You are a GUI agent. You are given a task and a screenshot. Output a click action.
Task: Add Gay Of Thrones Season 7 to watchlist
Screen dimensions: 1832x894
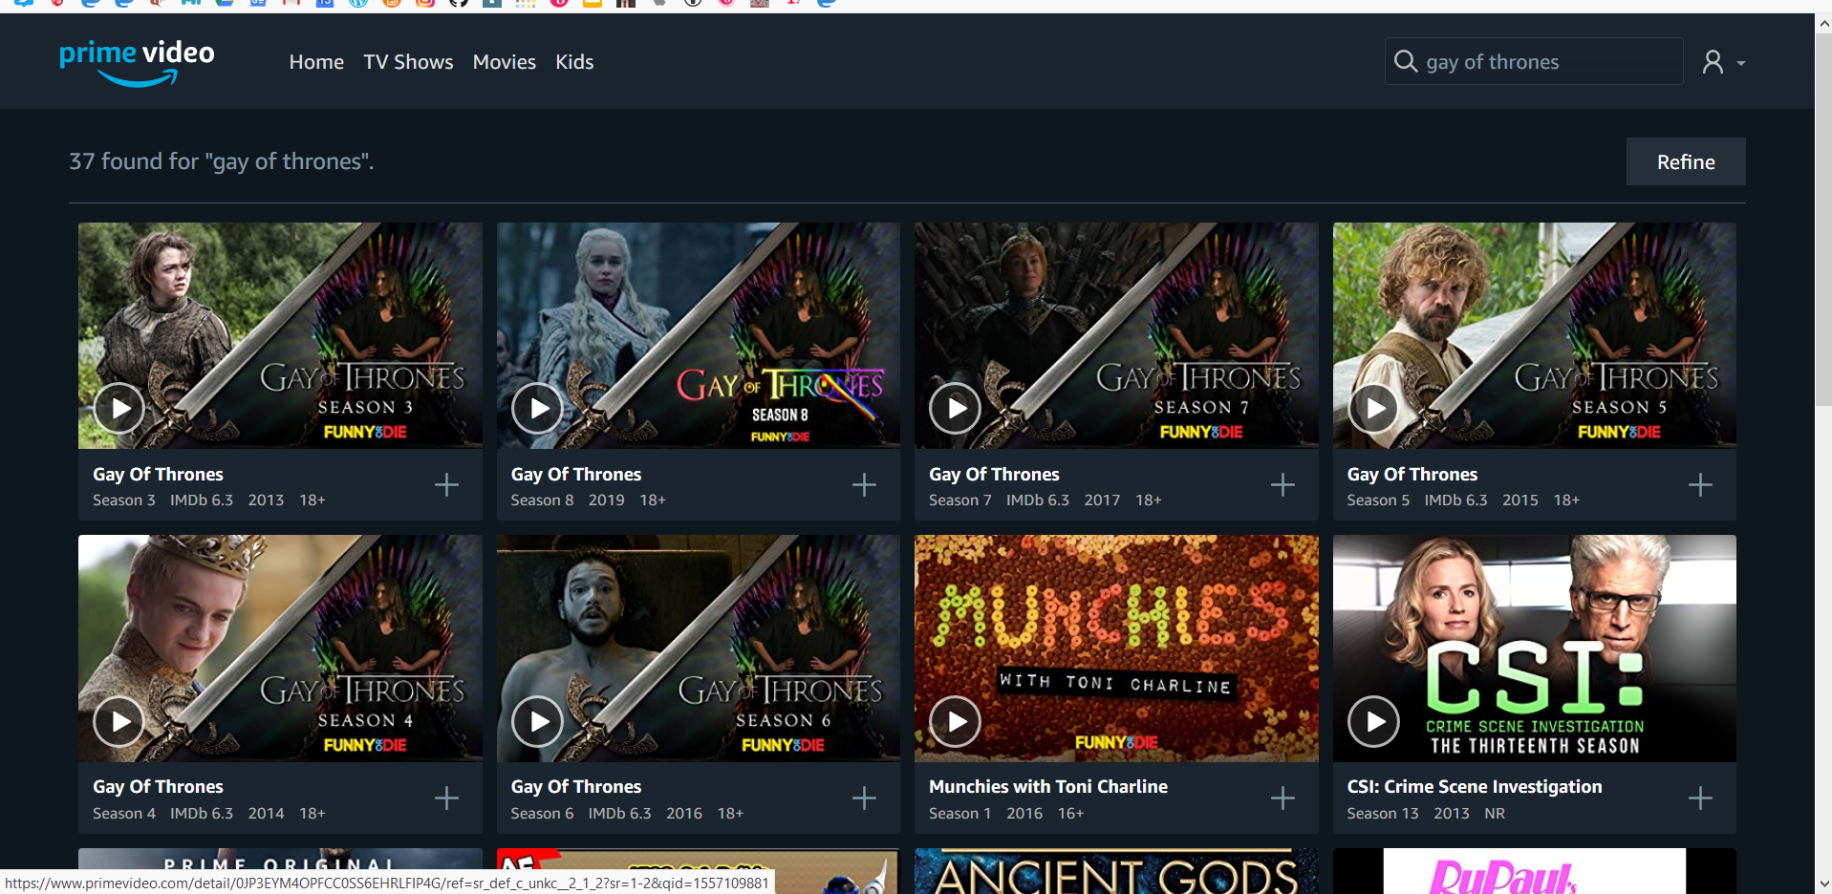pyautogui.click(x=1283, y=485)
